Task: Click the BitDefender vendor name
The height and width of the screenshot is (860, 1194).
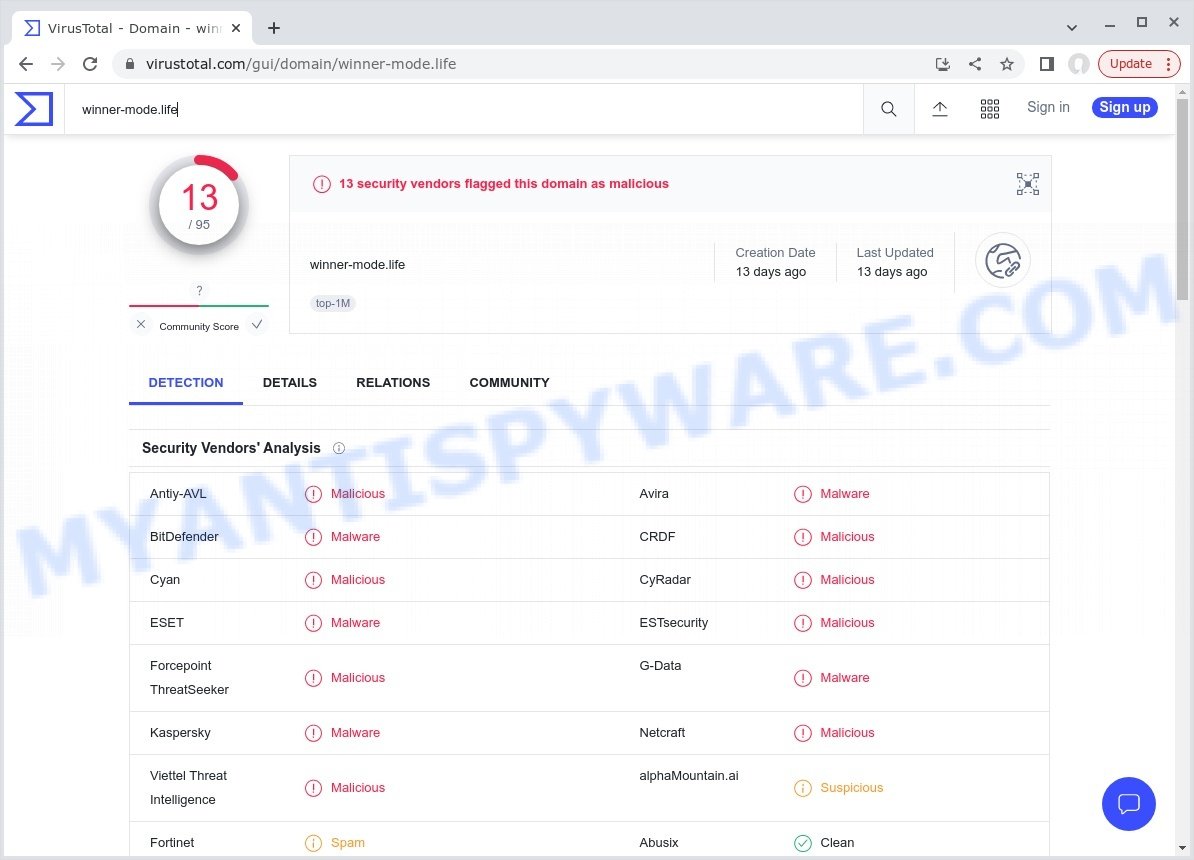Action: click(184, 537)
